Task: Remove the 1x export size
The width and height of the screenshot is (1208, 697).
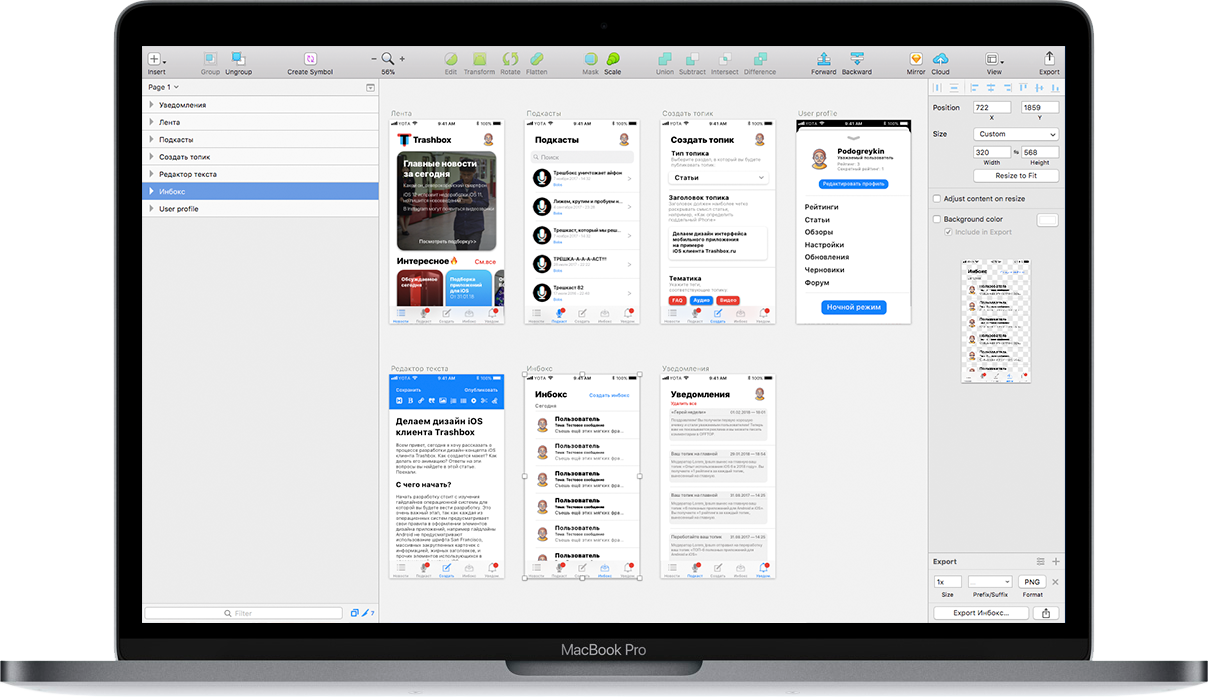Action: tap(1055, 582)
